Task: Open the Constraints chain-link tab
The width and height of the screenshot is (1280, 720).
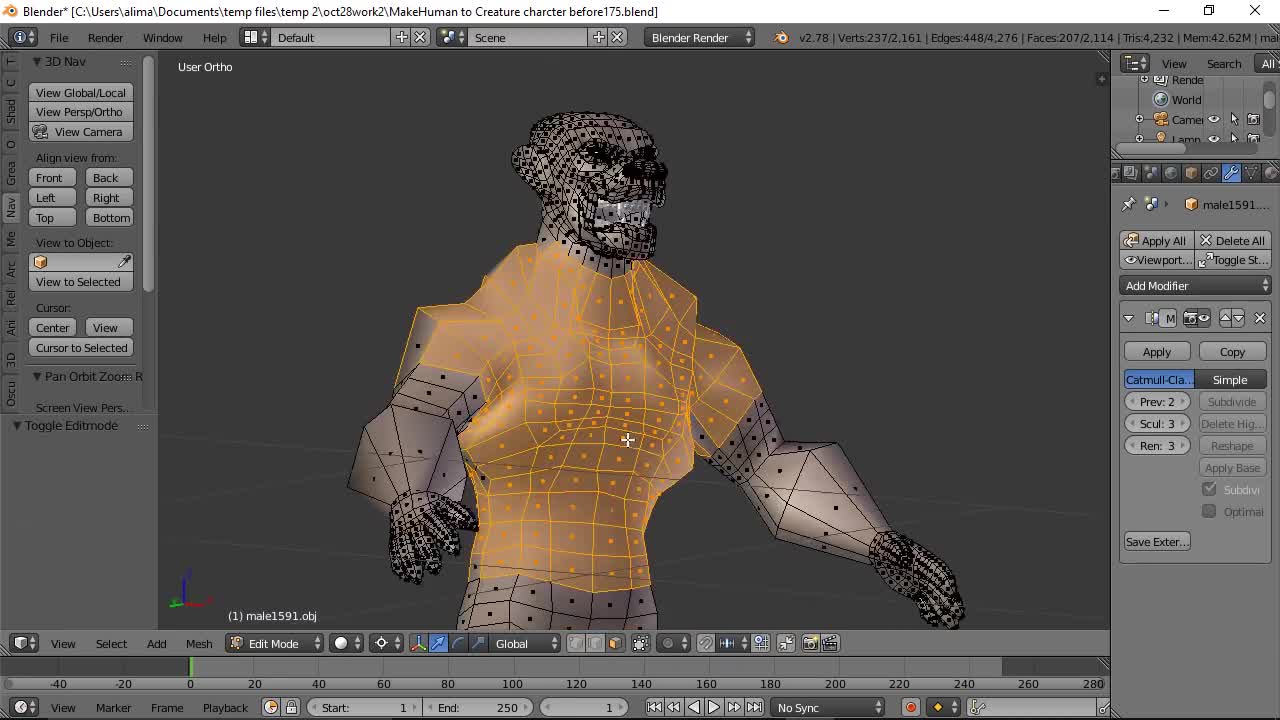Action: click(x=1211, y=173)
